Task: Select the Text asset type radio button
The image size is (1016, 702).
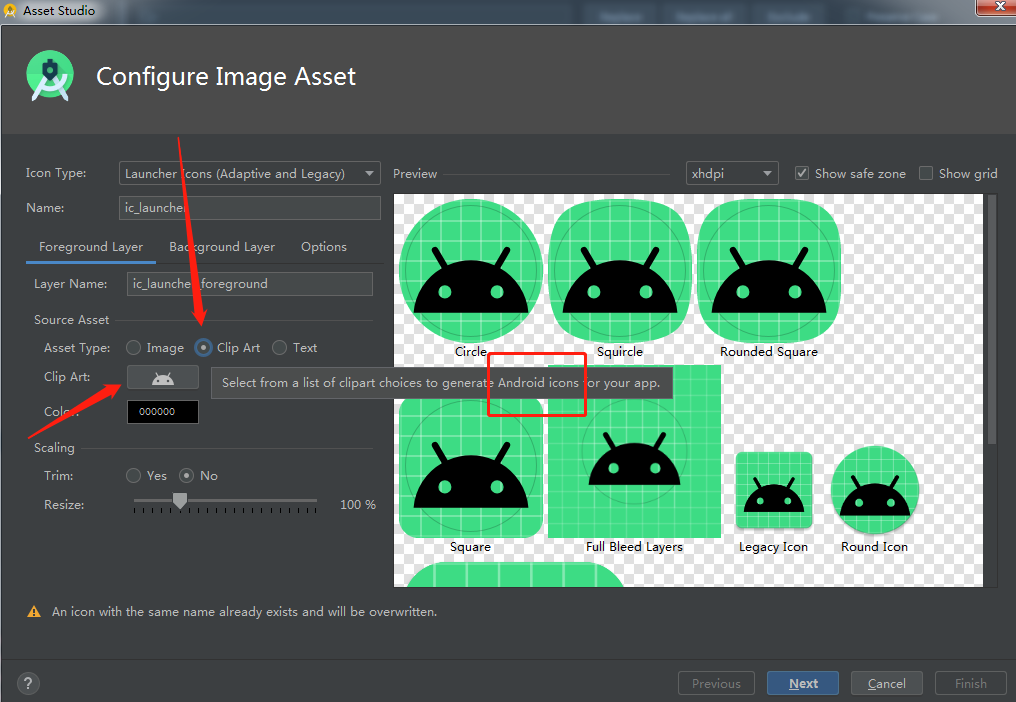Action: [280, 348]
